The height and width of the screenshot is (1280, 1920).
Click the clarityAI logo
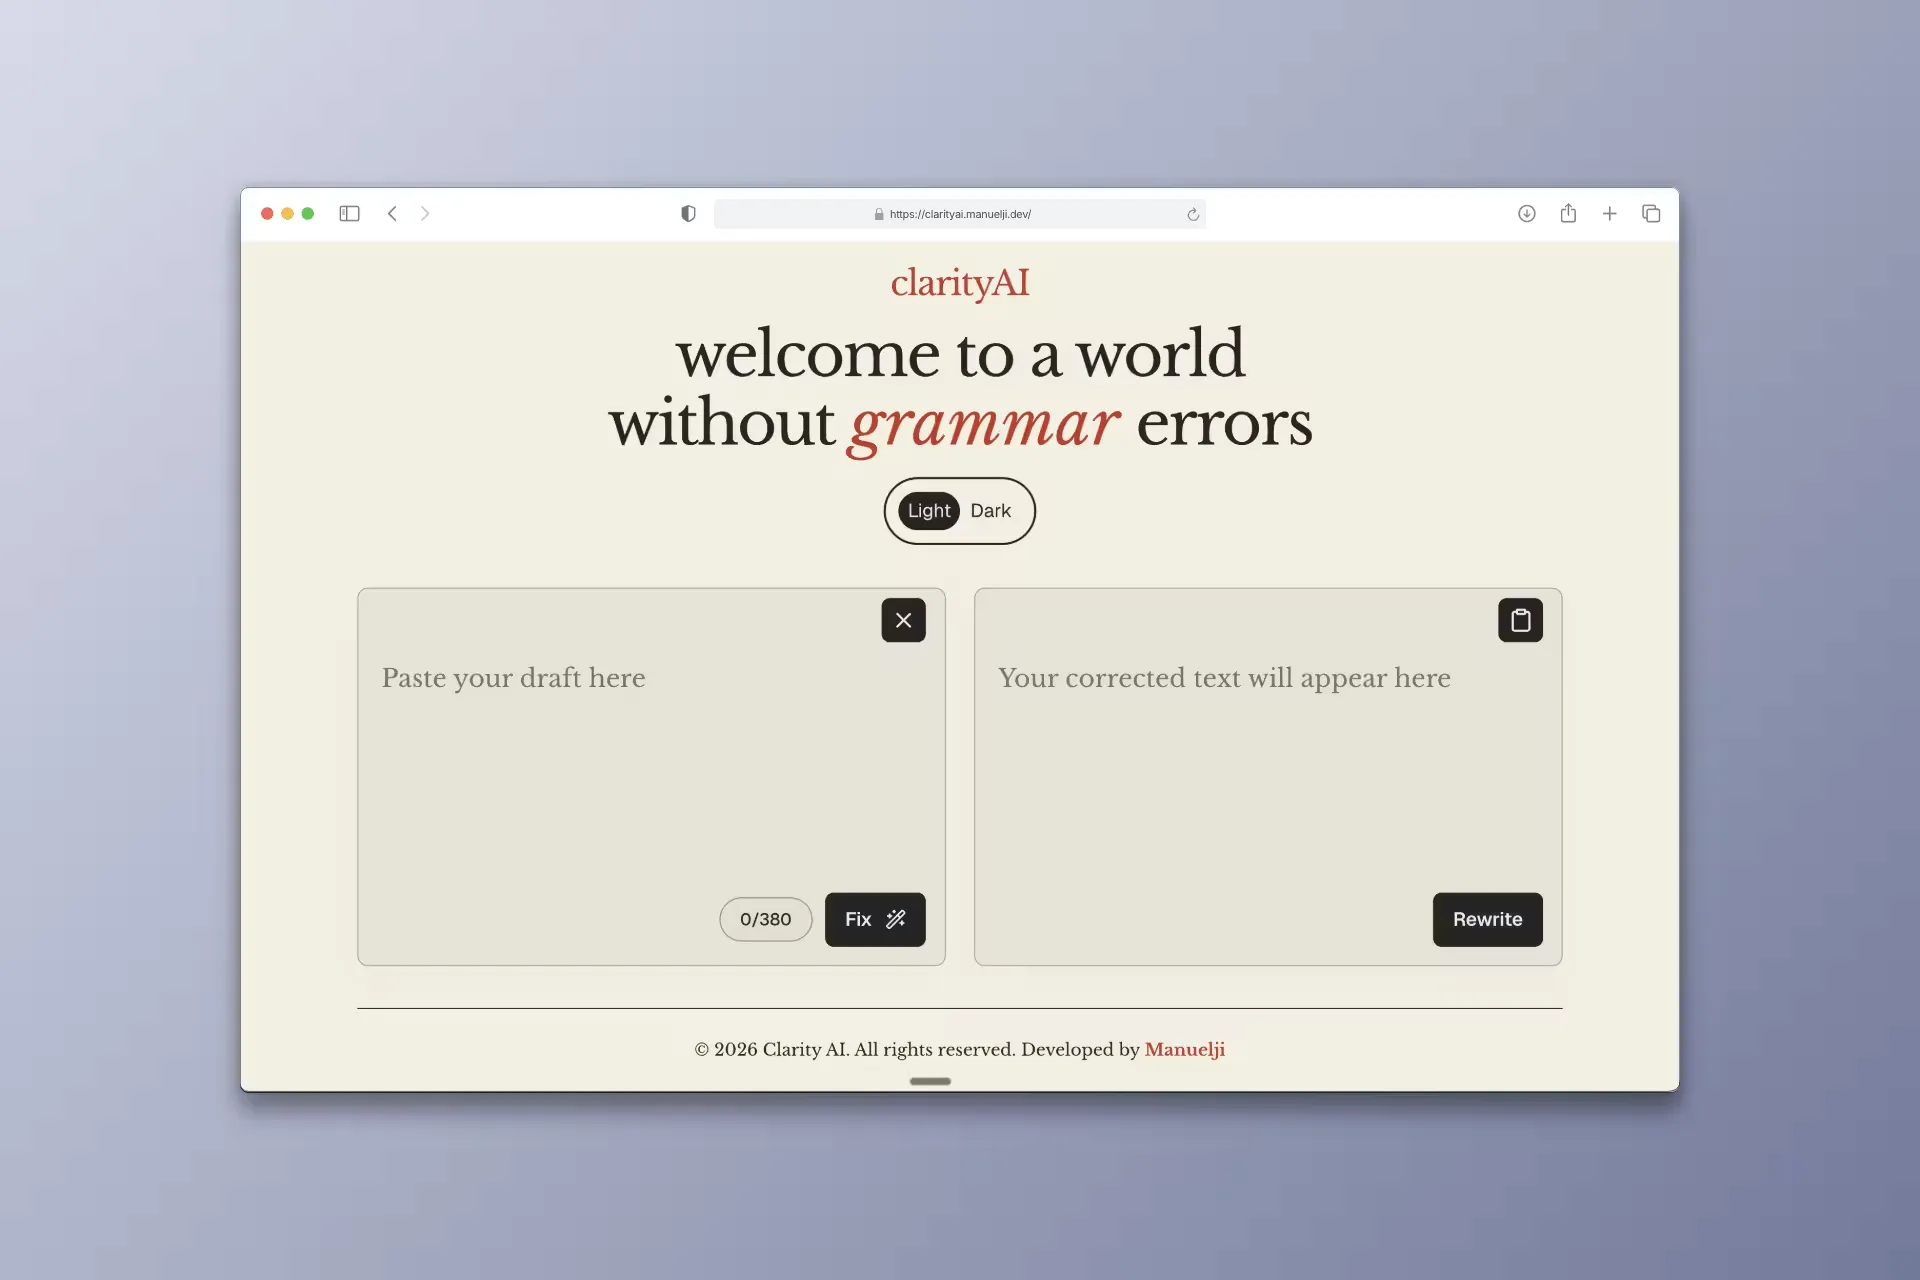coord(960,283)
